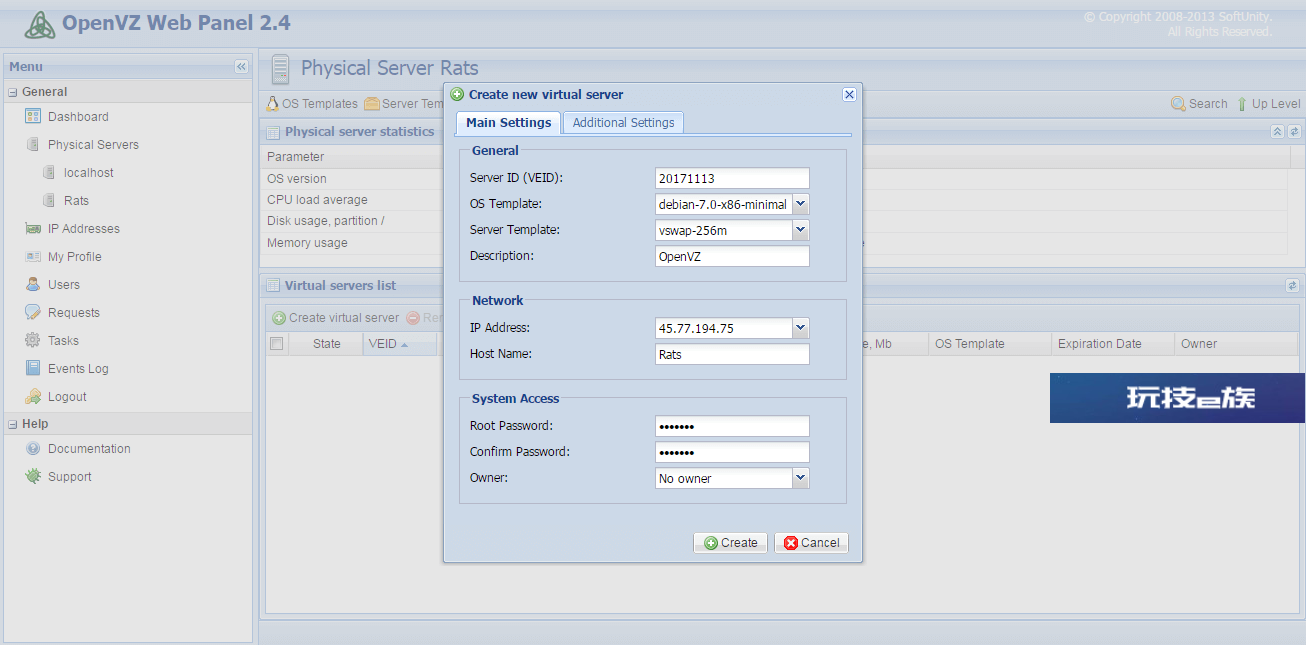Click the Create button in dialog
Image resolution: width=1306 pixels, height=645 pixels.
coord(731,543)
